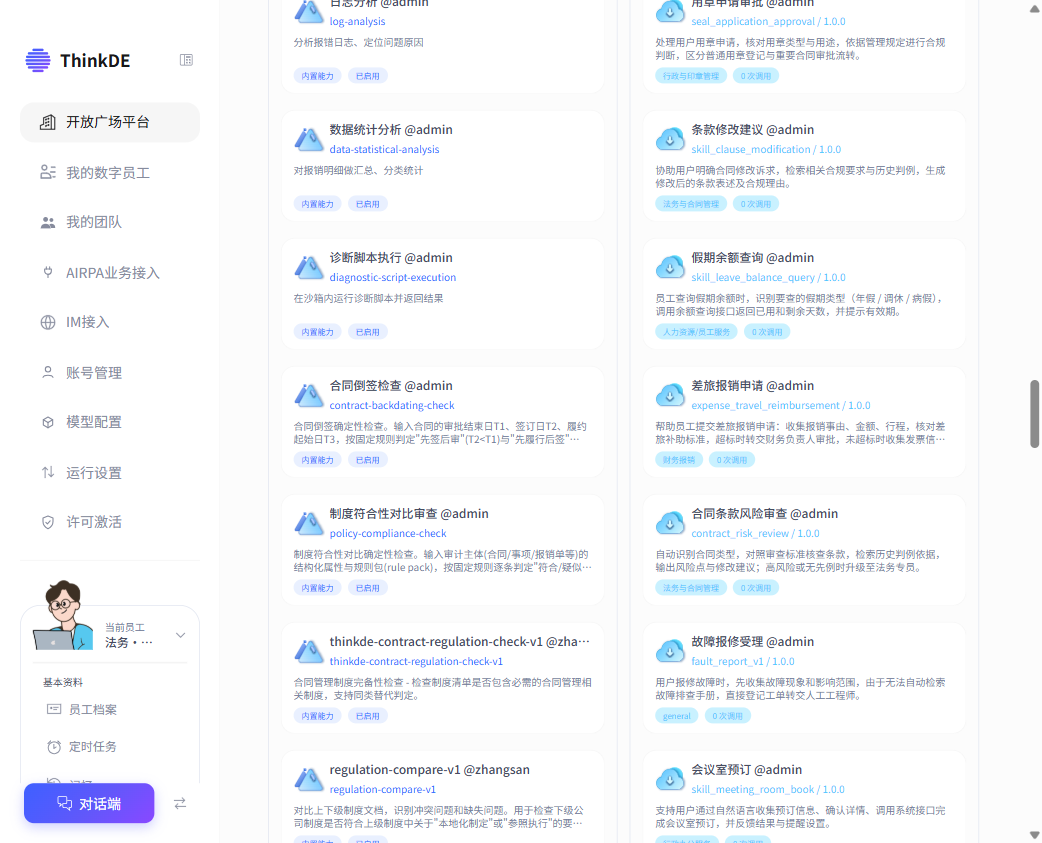Viewport: 1042px width, 843px height.
Task: Click the scrollbar down arrow
Action: click(1034, 835)
